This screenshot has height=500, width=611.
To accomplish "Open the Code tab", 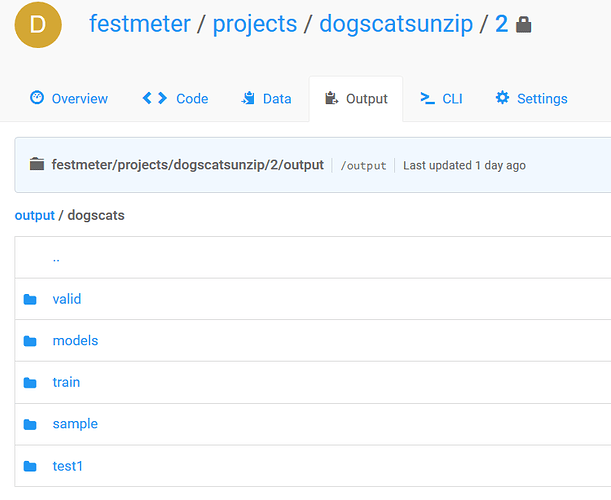I will [175, 98].
